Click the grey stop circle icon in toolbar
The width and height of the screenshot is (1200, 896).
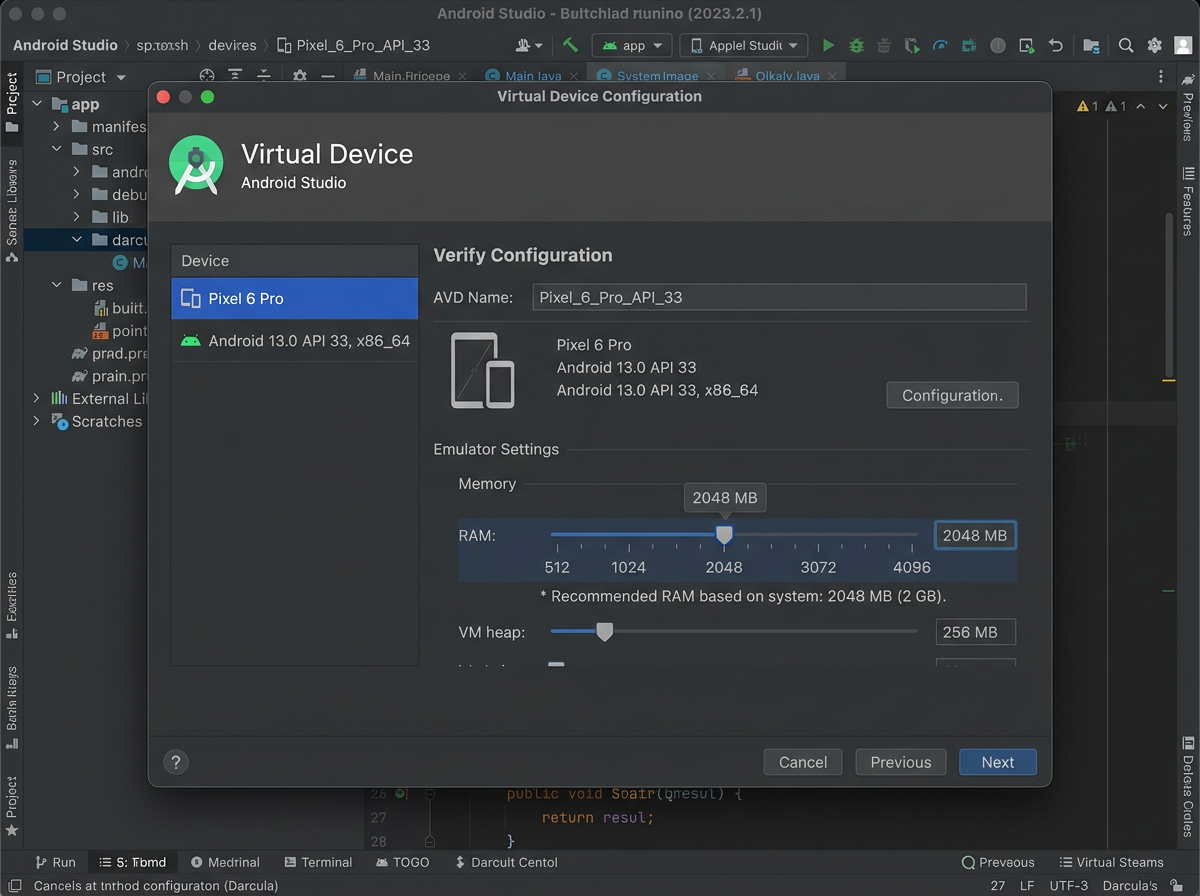pos(997,45)
